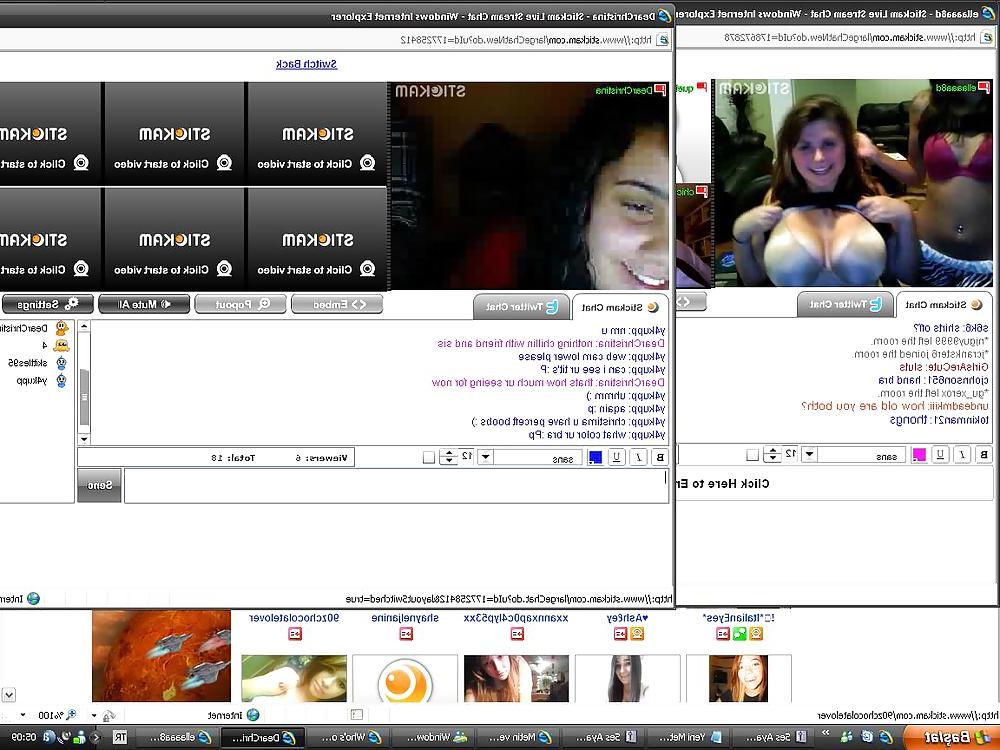Click the Internet zone globe in status bar
This screenshot has height=750, width=1000.
[253, 715]
